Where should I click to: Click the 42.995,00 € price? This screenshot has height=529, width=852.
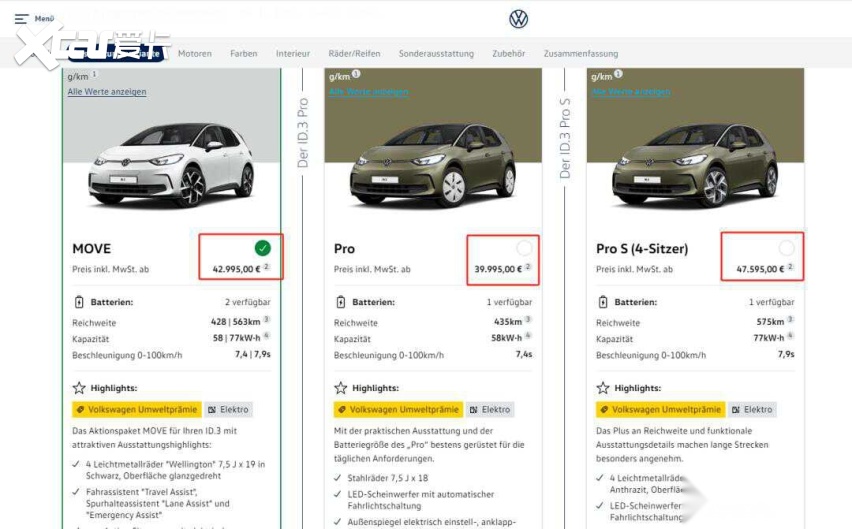pos(236,269)
